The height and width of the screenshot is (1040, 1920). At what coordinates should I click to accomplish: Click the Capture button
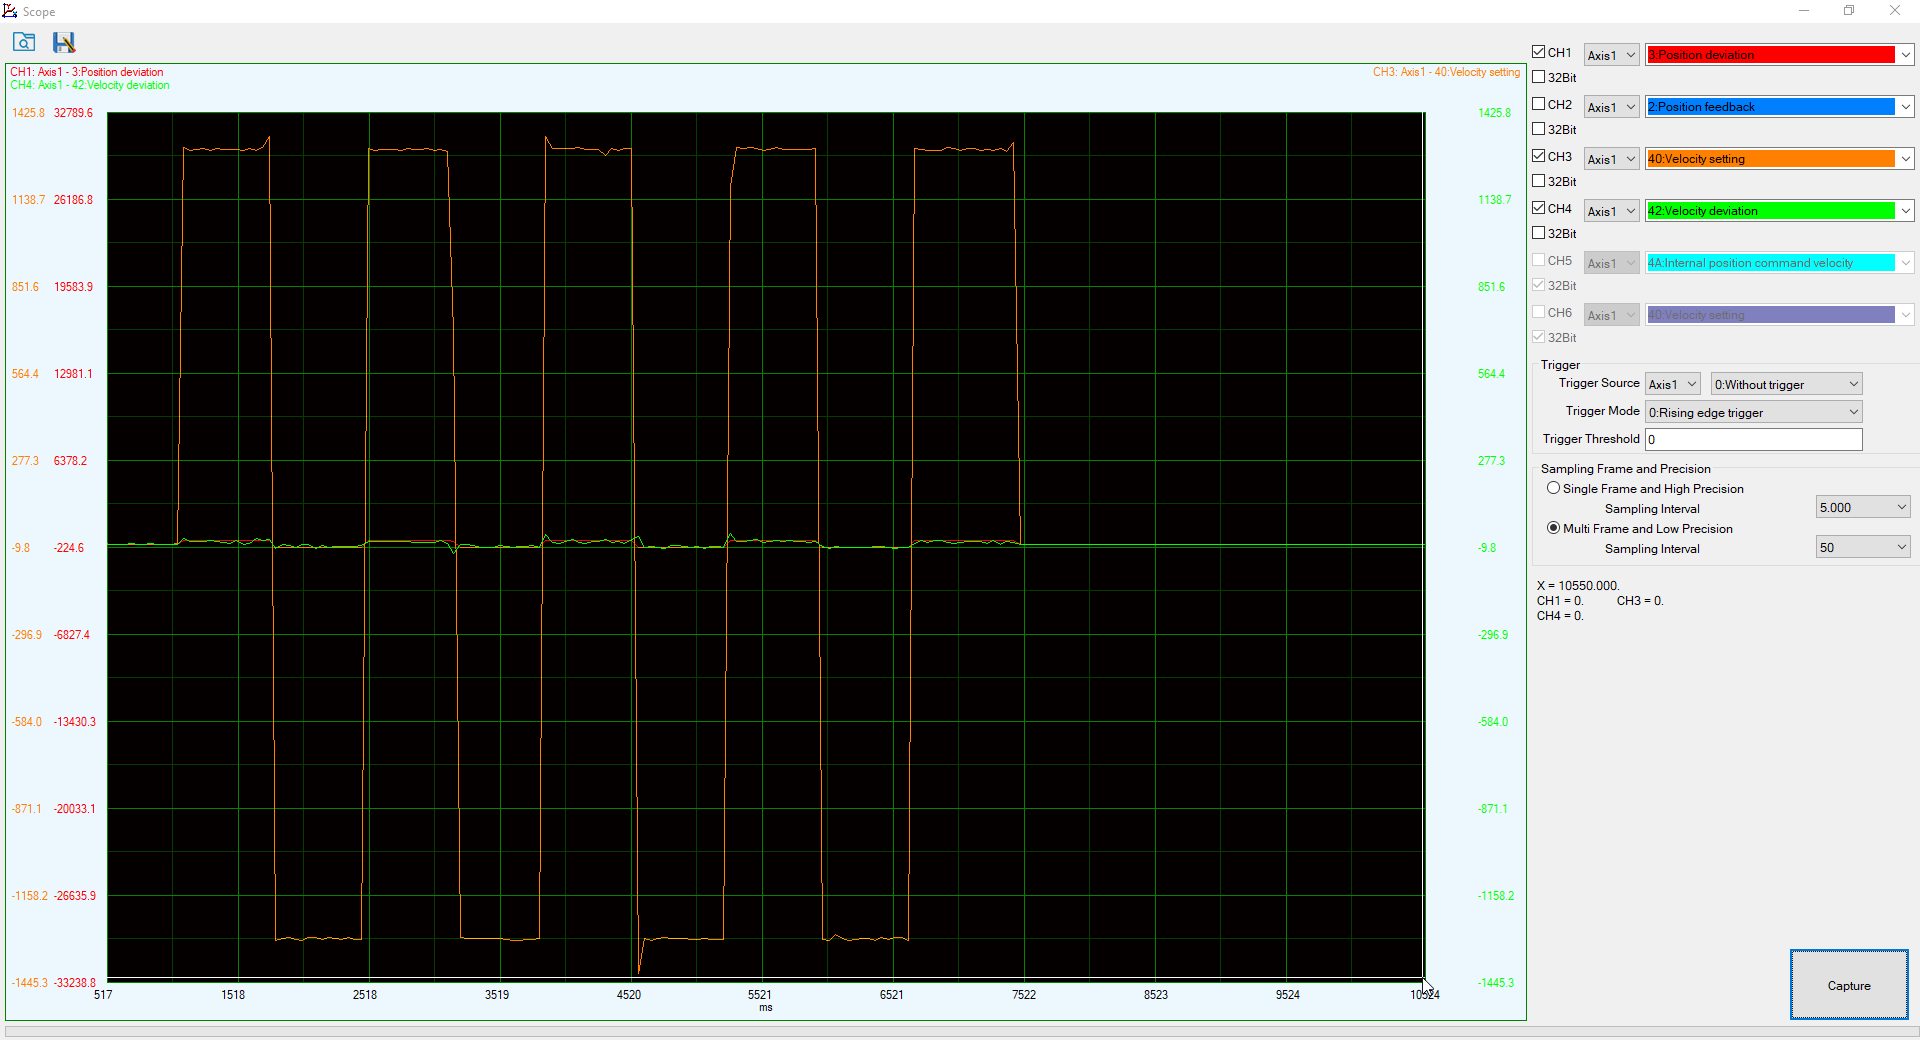point(1849,985)
